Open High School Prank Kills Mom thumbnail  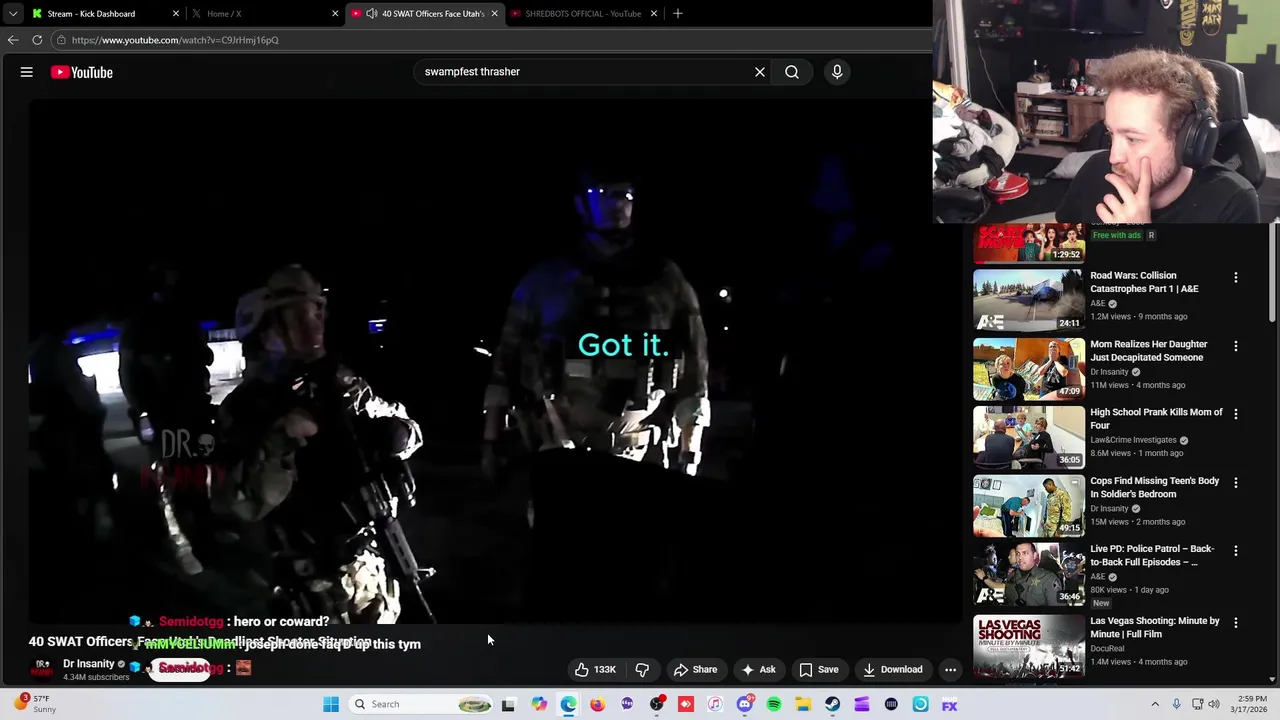coord(1029,436)
